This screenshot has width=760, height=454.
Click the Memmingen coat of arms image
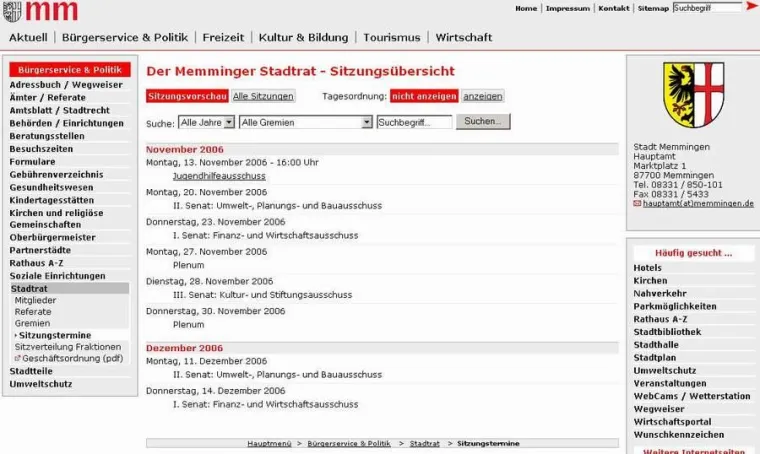[694, 94]
